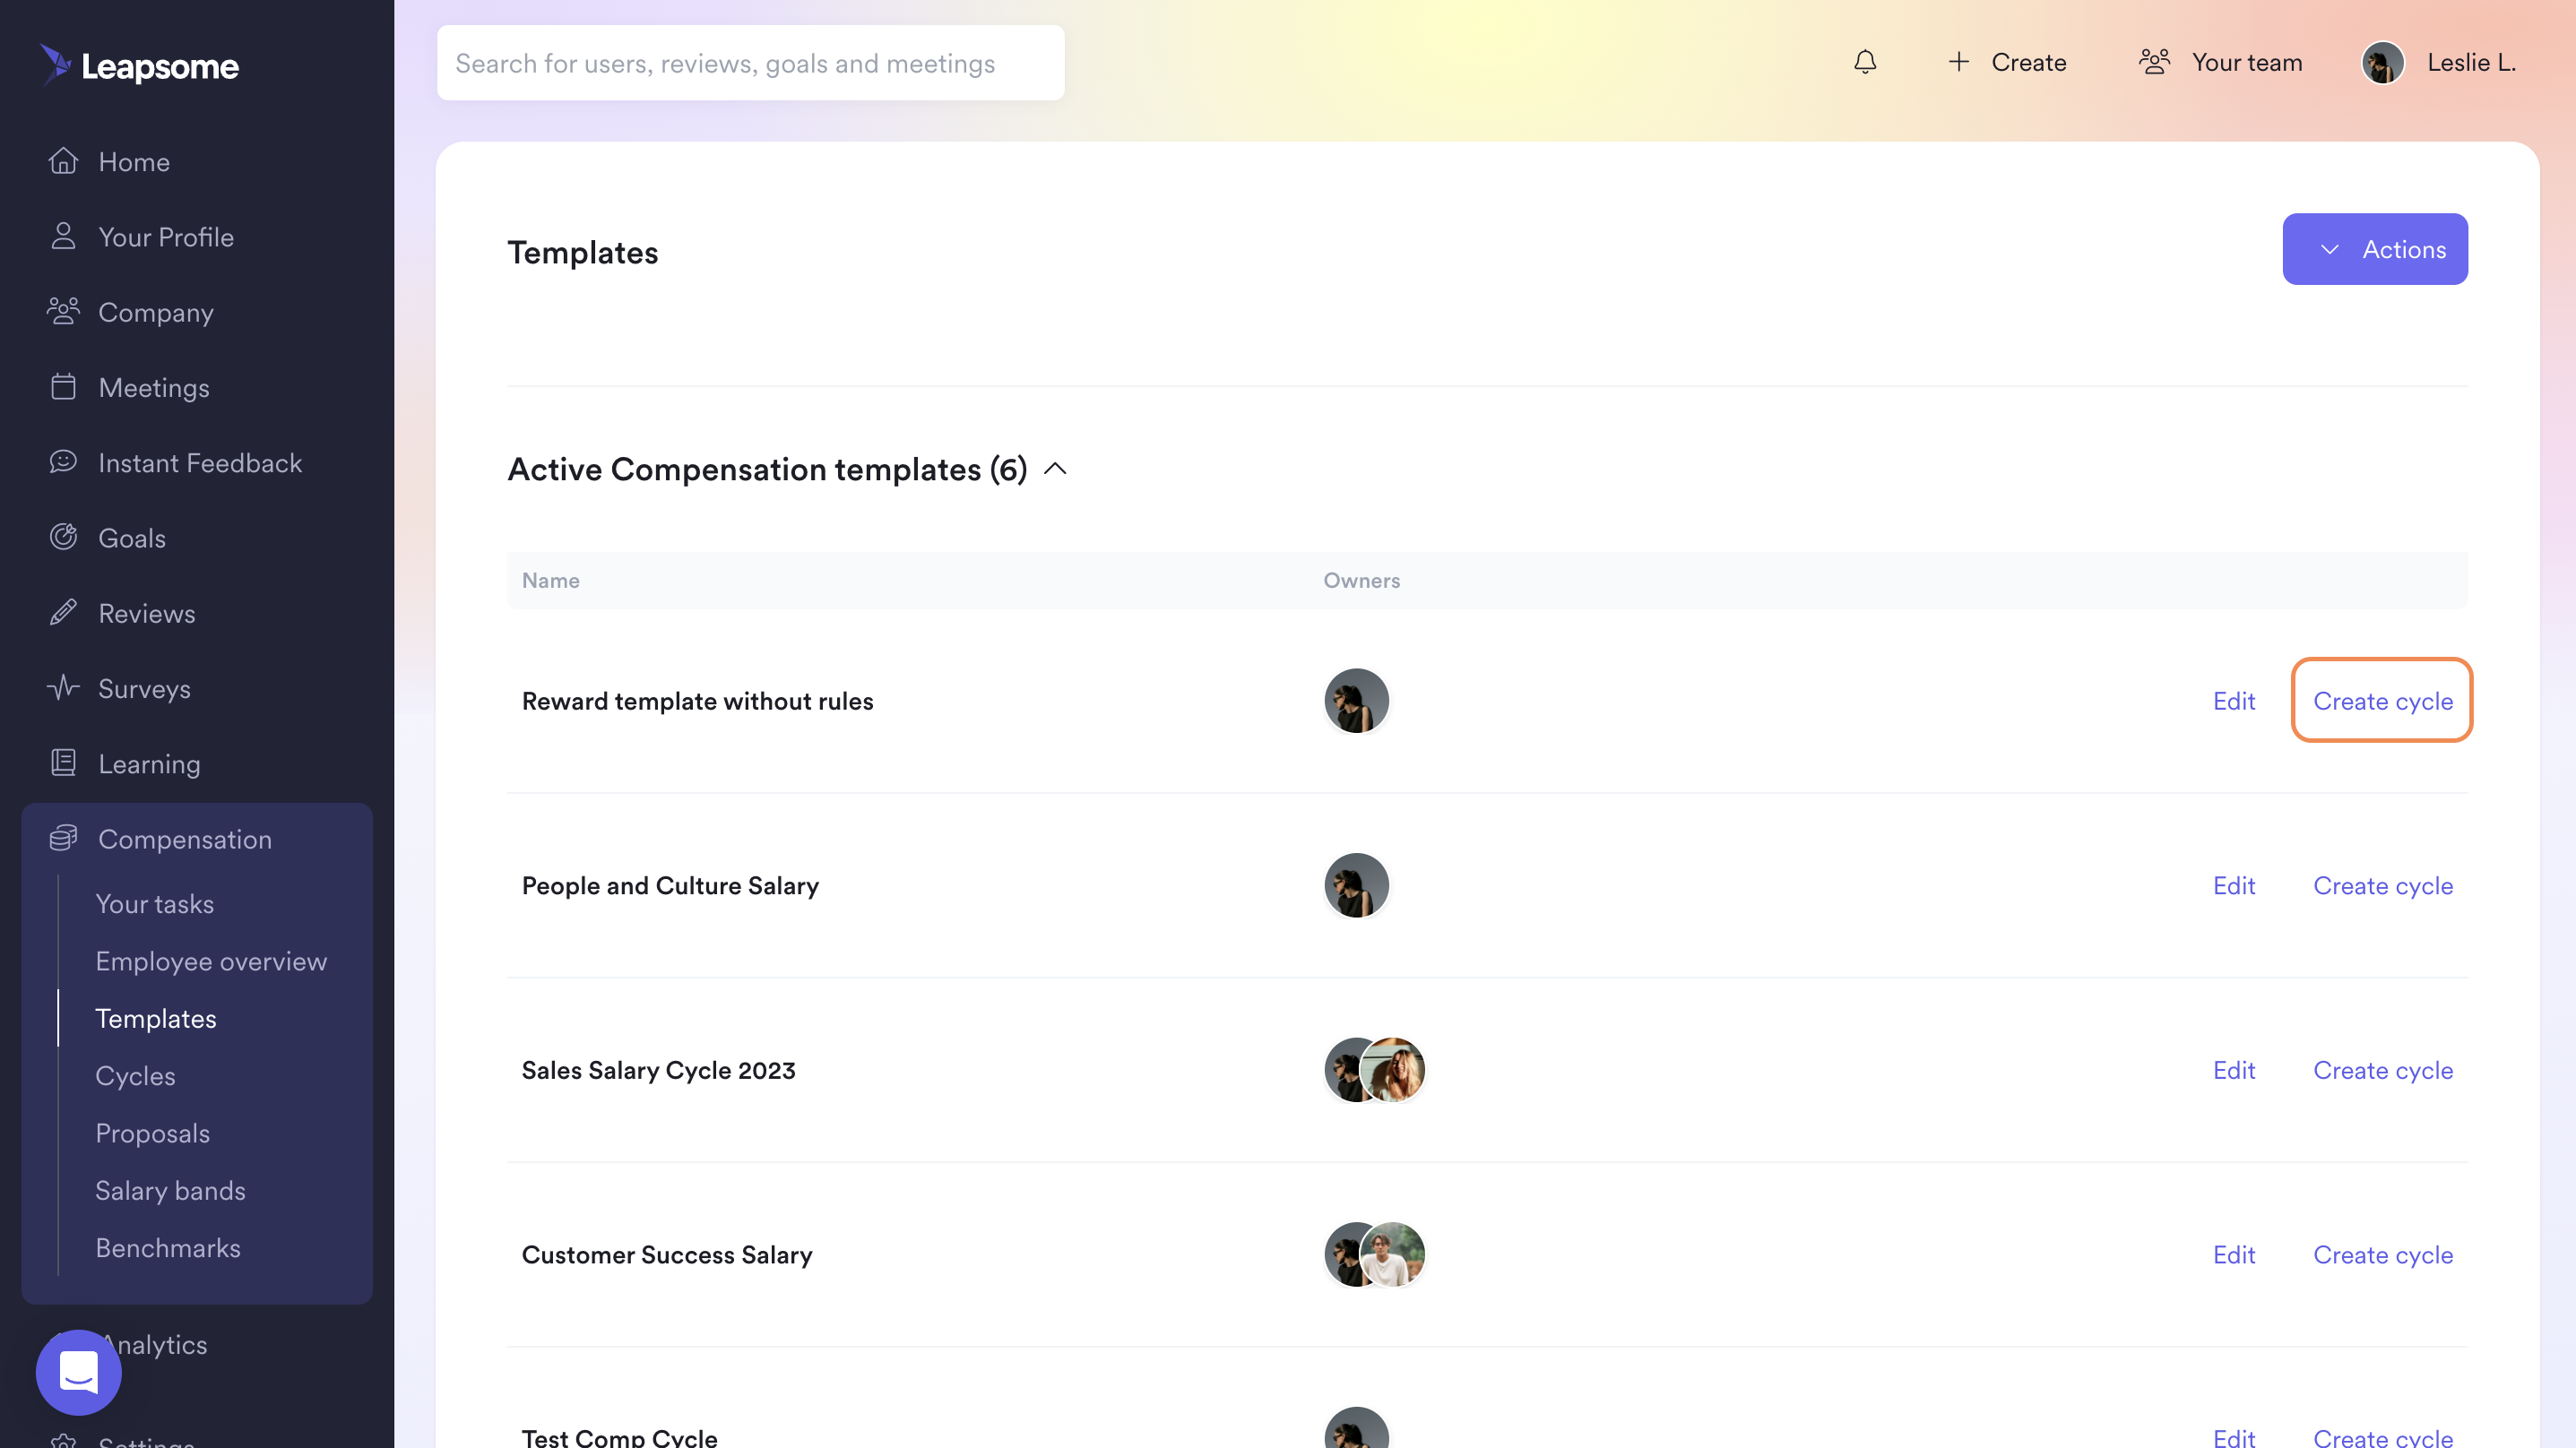Click the Name column header
Image resolution: width=2576 pixels, height=1448 pixels.
click(550, 580)
